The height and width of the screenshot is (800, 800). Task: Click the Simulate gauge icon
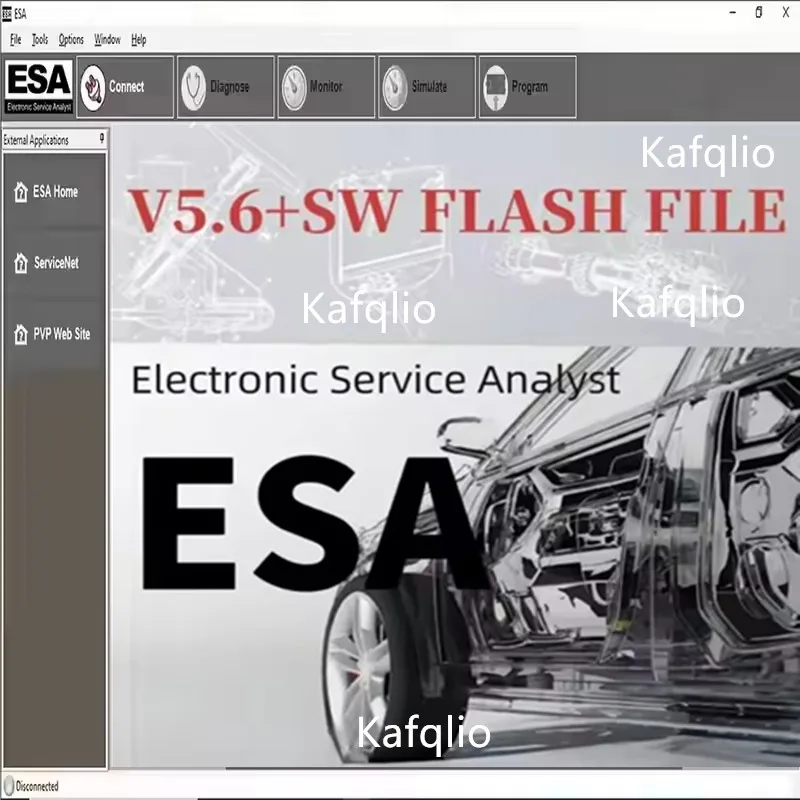point(395,88)
